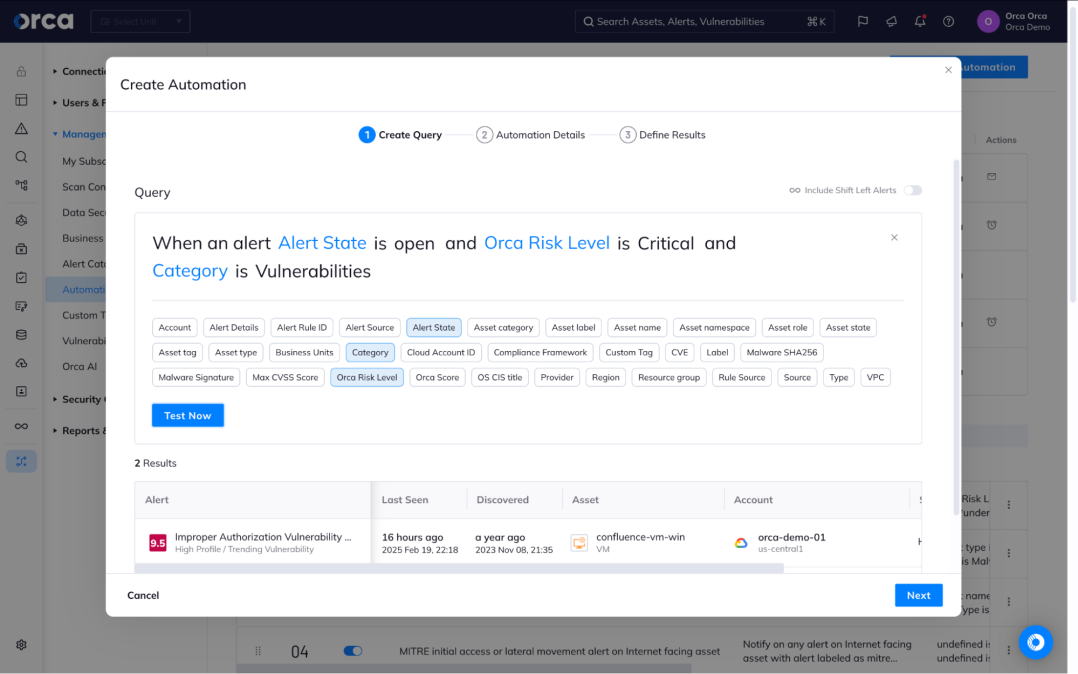Screen dimensions: 1078x674
Task: Open the alerts triangle icon in sidebar
Action: click(x=21, y=129)
